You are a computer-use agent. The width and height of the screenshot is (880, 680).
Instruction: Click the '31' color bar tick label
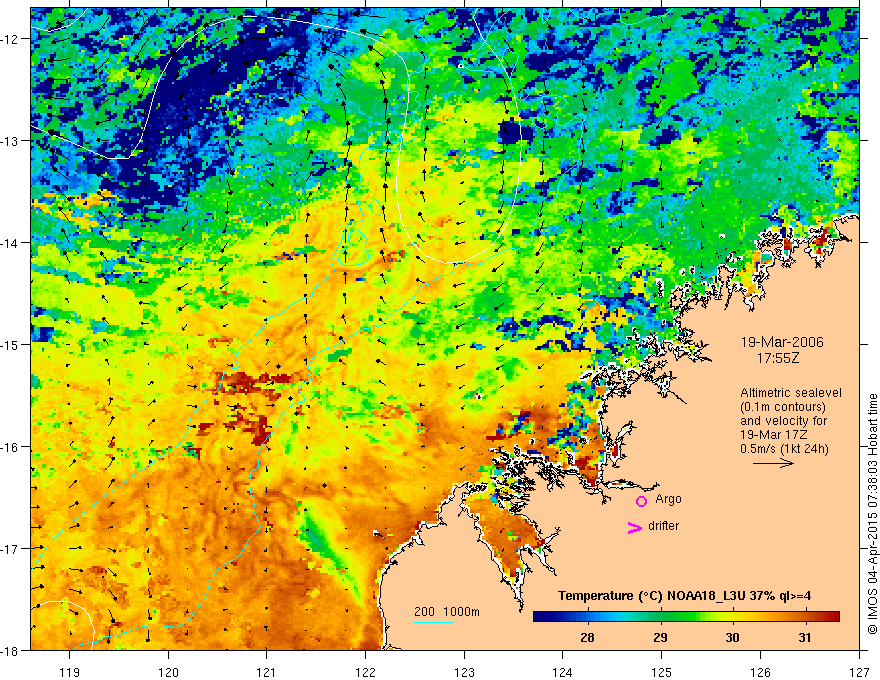(805, 637)
